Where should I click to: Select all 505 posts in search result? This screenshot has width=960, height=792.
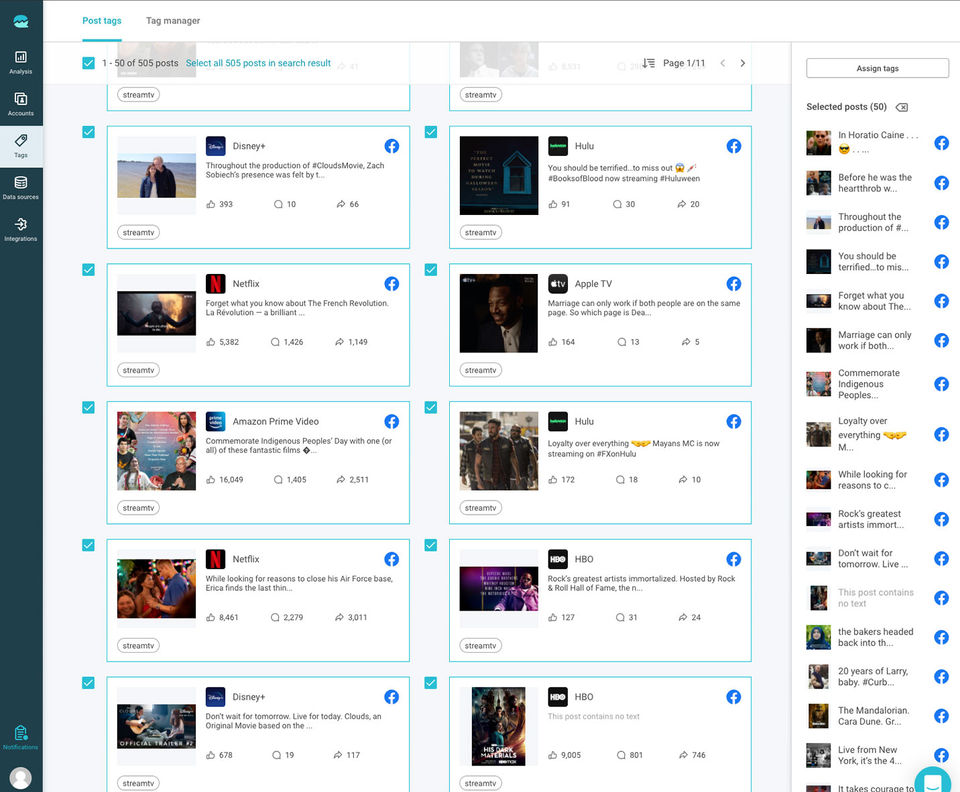point(258,63)
